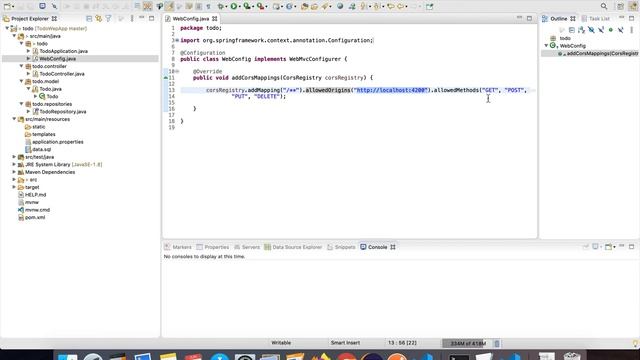Viewport: 640px width, 360px height.
Task: Click the Debug bug icon in toolbar
Action: click(x=221, y=6)
